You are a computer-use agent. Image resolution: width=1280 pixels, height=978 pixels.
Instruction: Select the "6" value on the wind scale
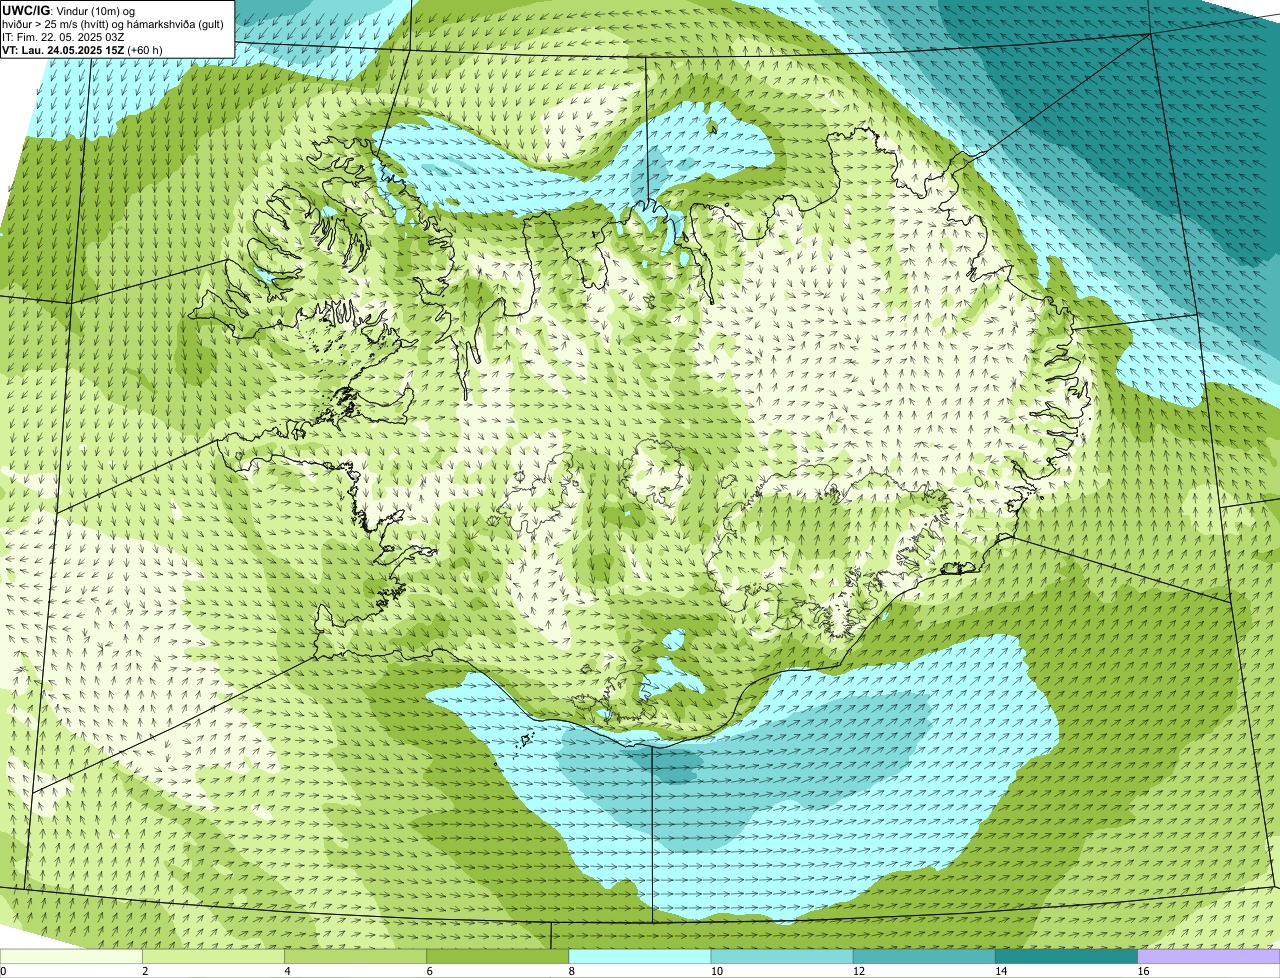tap(429, 971)
